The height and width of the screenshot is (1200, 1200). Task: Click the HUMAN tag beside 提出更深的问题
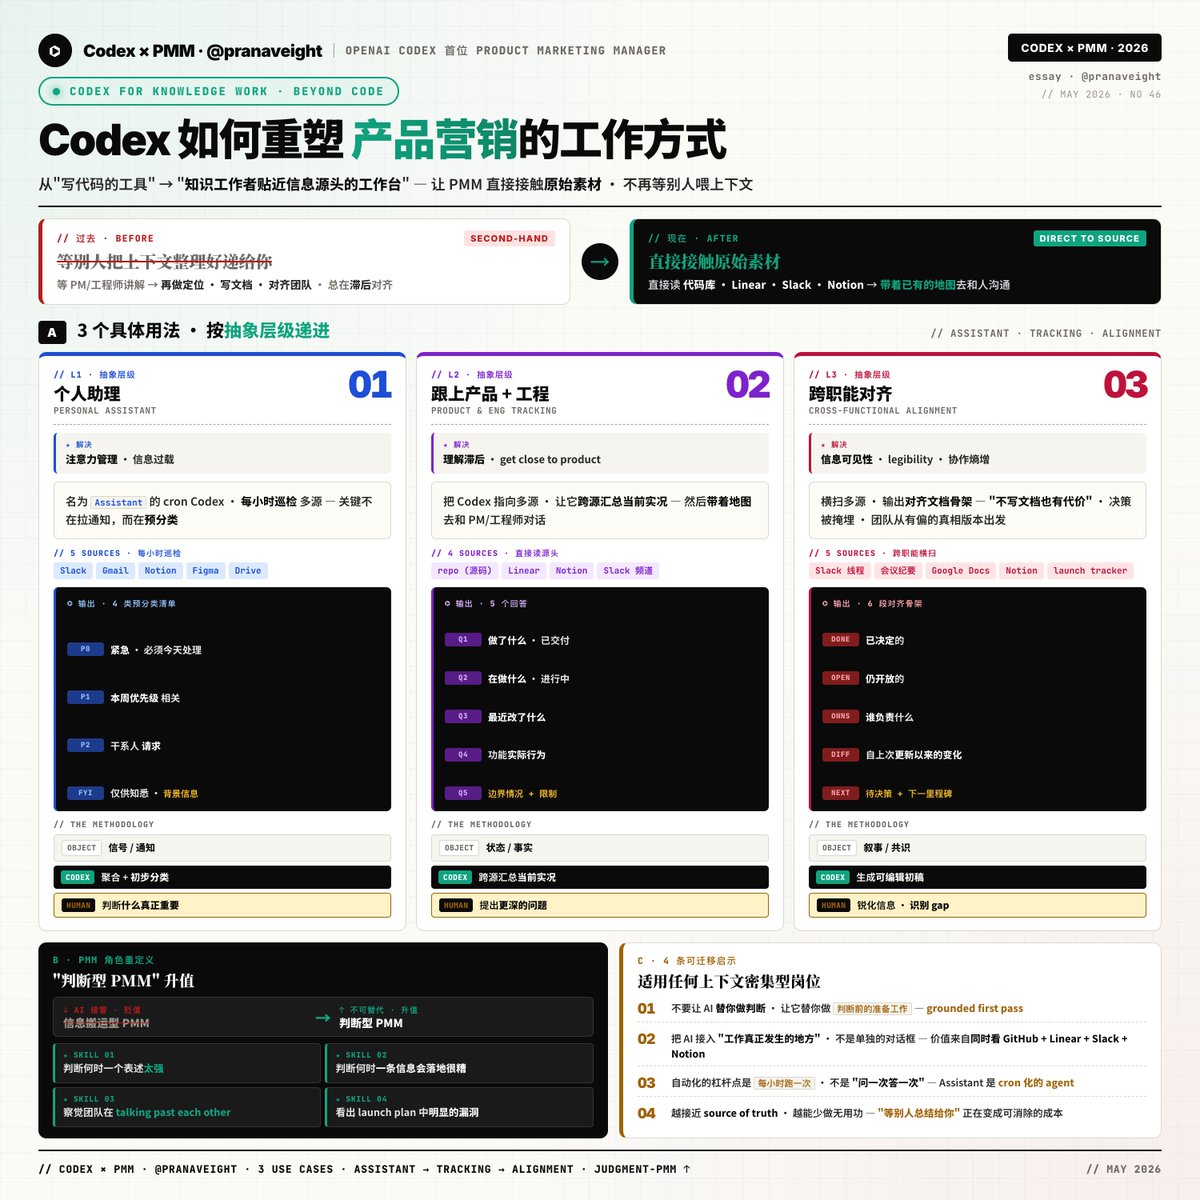455,905
